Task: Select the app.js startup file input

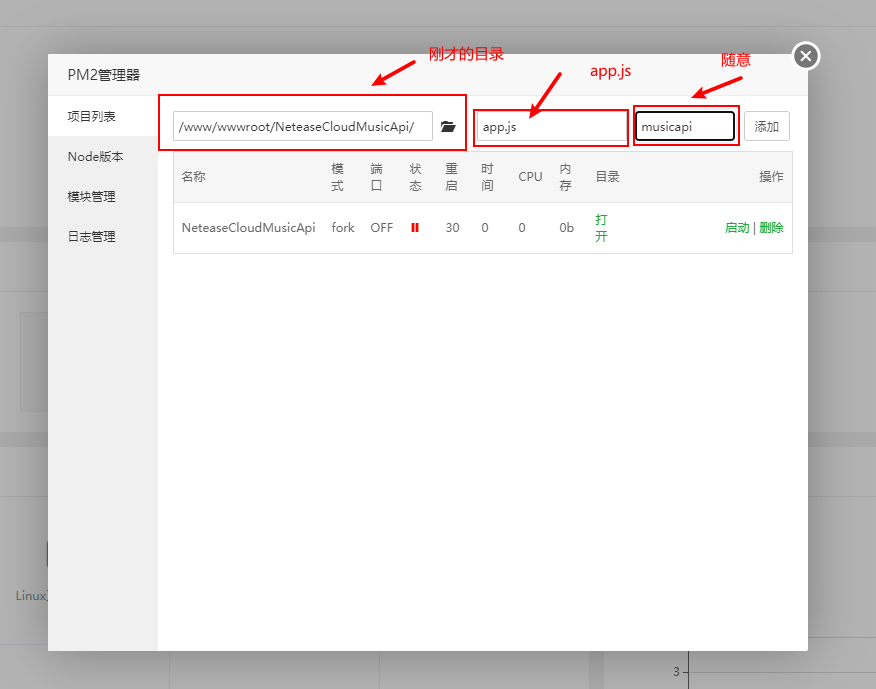Action: [x=550, y=126]
